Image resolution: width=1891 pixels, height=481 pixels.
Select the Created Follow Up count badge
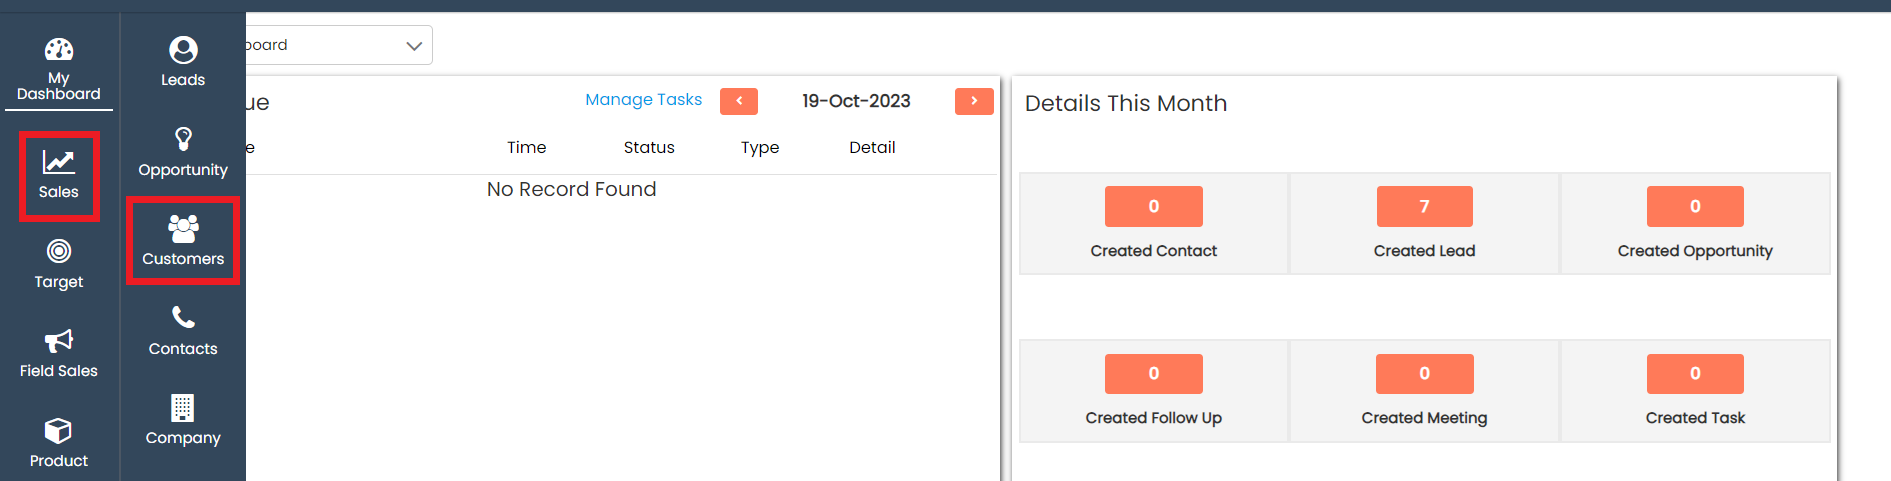pyautogui.click(x=1153, y=374)
